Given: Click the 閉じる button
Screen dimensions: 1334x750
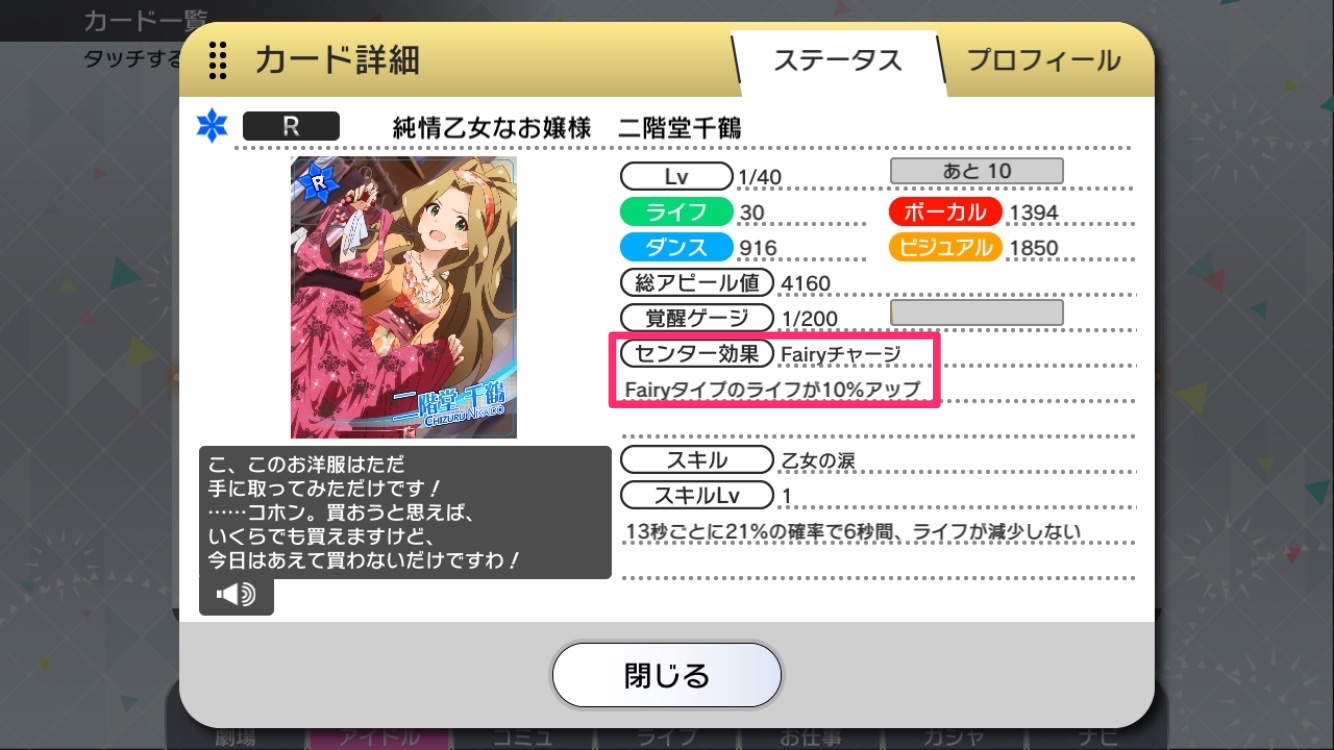Looking at the screenshot, I should (667, 675).
